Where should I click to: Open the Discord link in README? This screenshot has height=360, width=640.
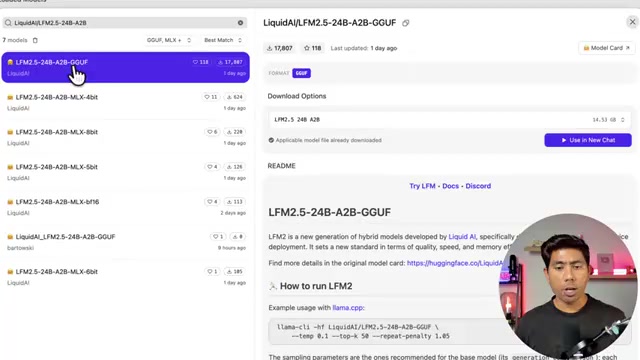[x=478, y=186]
